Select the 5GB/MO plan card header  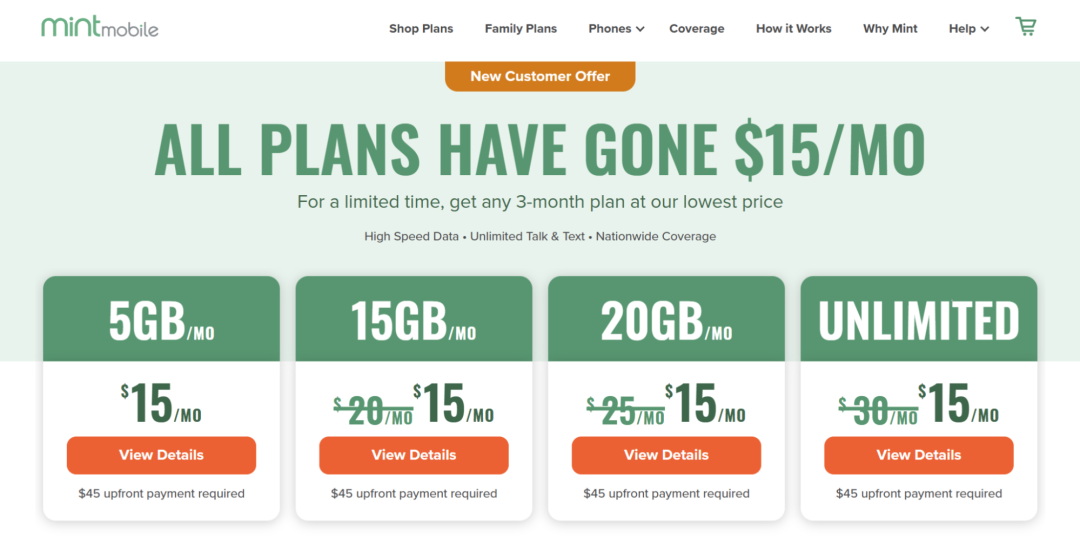(161, 319)
